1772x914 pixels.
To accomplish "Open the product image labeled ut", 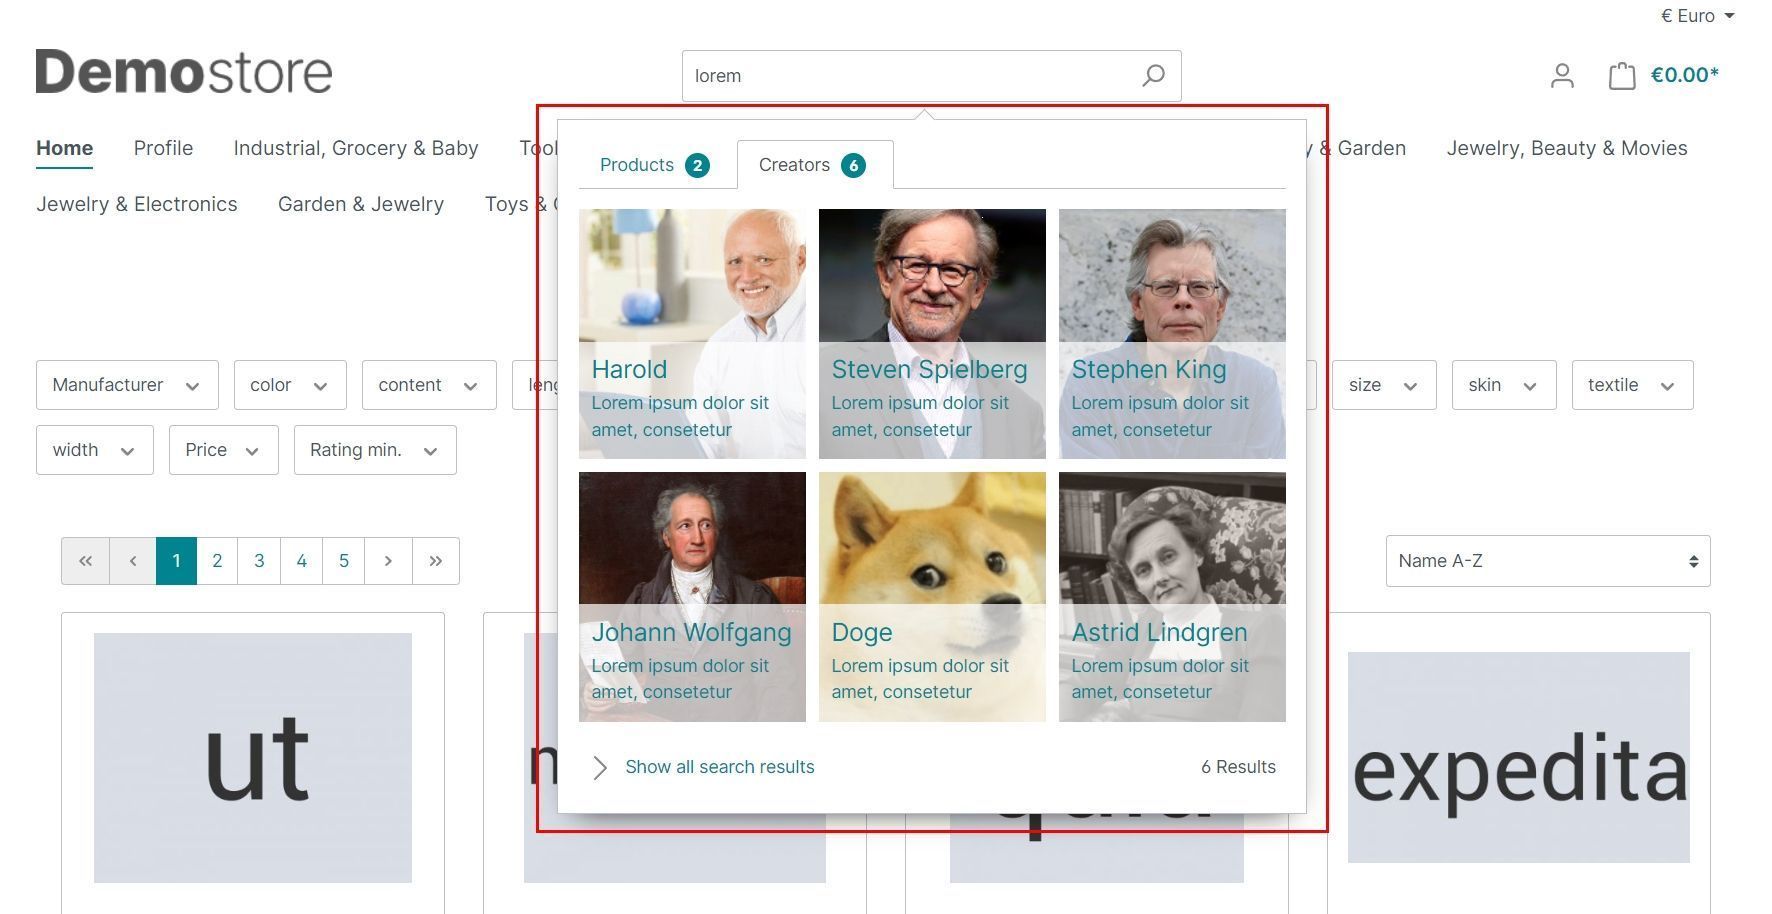I will pyautogui.click(x=253, y=758).
